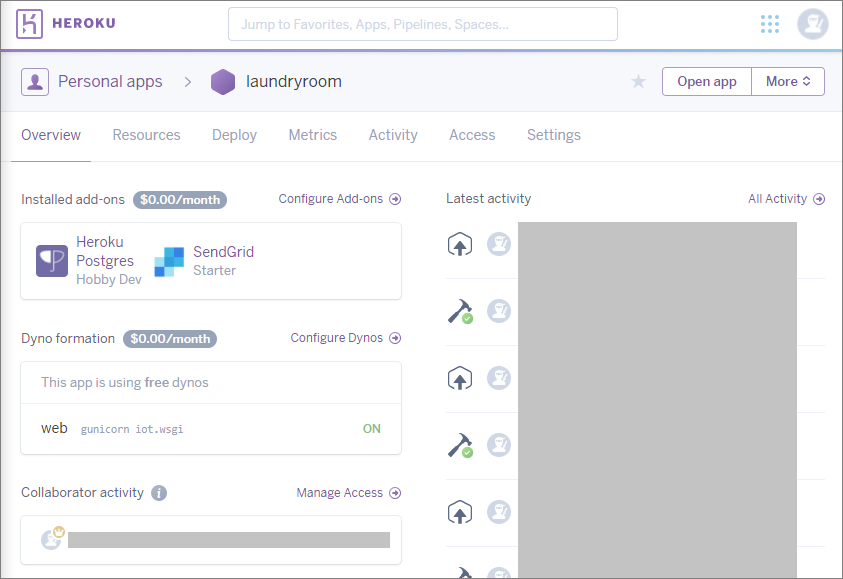
Task: Switch to the Resources tab
Action: 146,135
